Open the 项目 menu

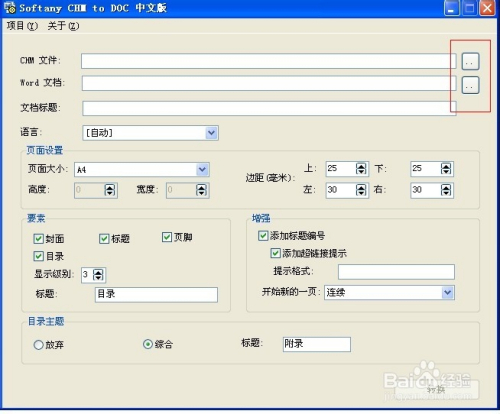(22, 26)
